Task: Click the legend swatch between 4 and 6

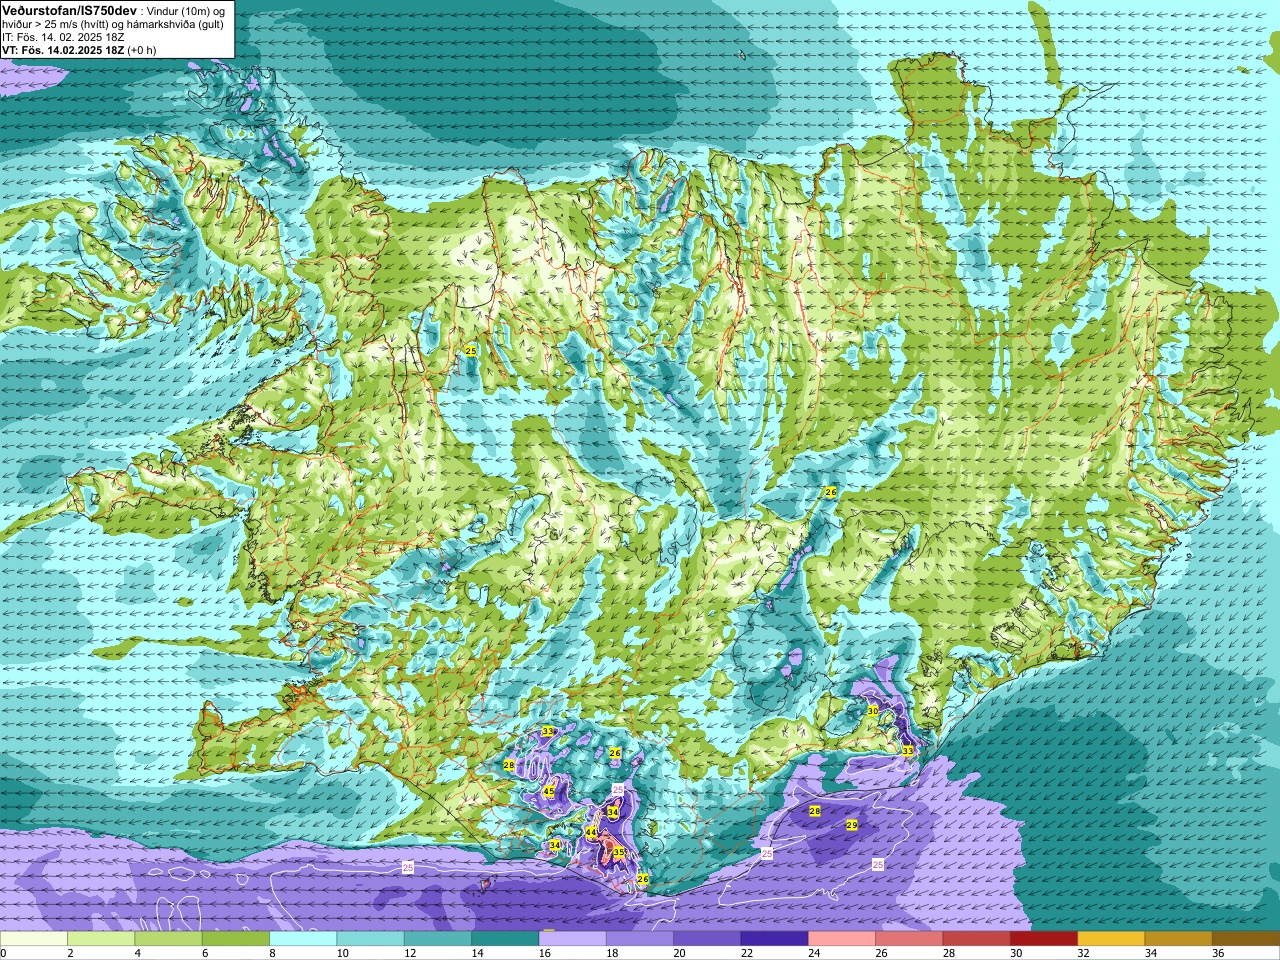Action: click(168, 939)
